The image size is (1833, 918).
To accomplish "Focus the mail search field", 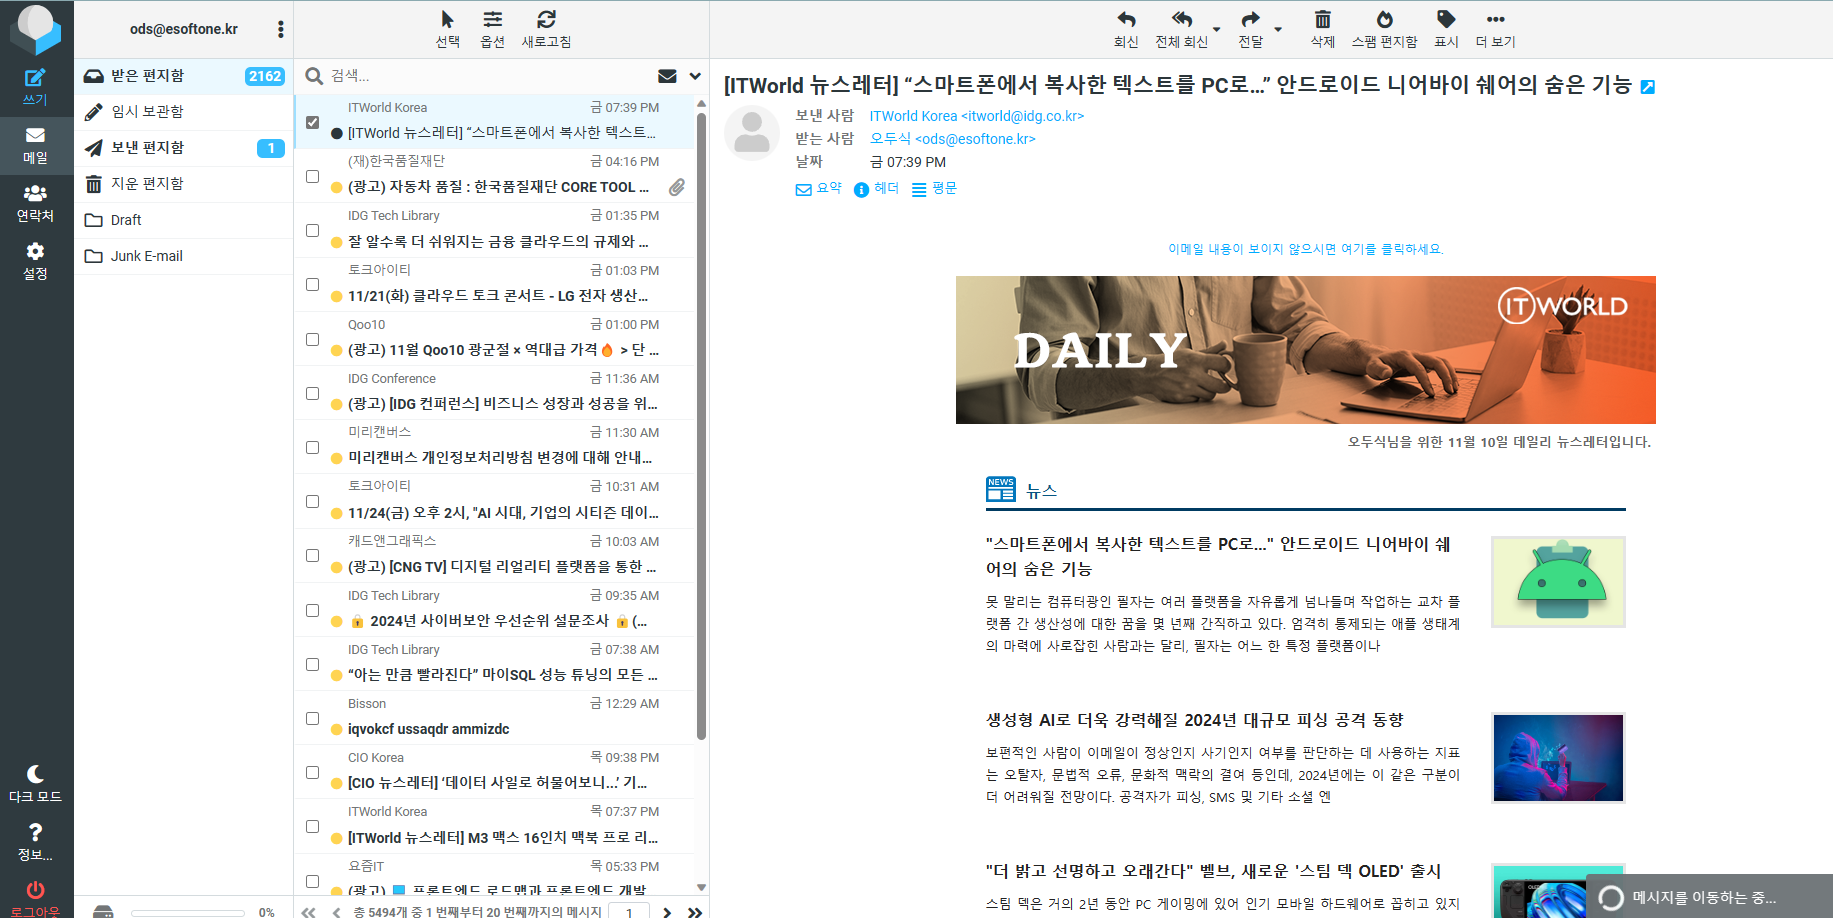I will coord(488,76).
